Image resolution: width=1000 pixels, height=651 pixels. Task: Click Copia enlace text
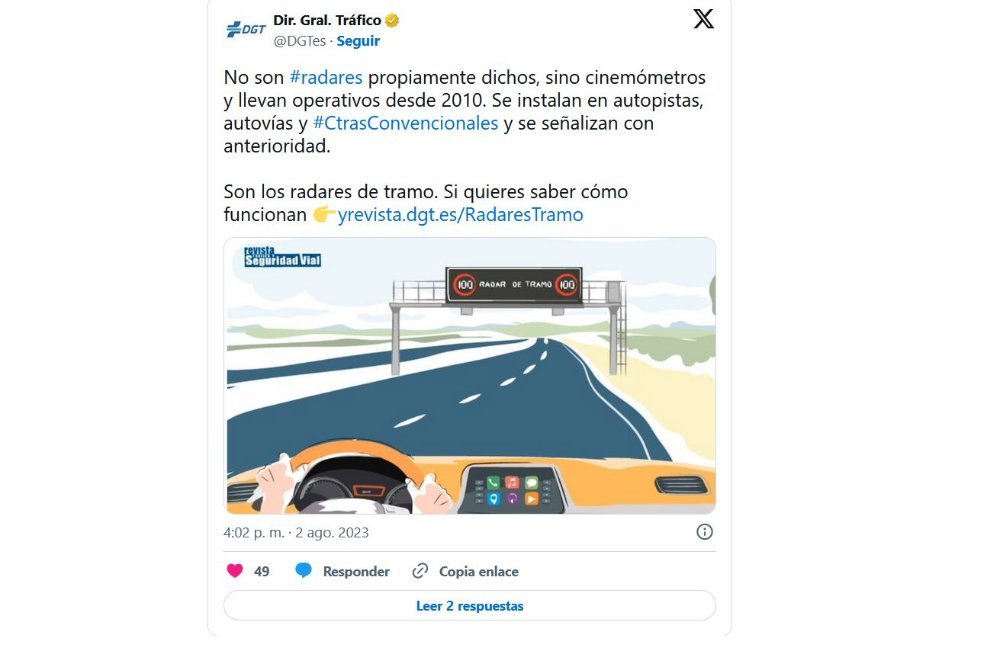click(x=478, y=571)
